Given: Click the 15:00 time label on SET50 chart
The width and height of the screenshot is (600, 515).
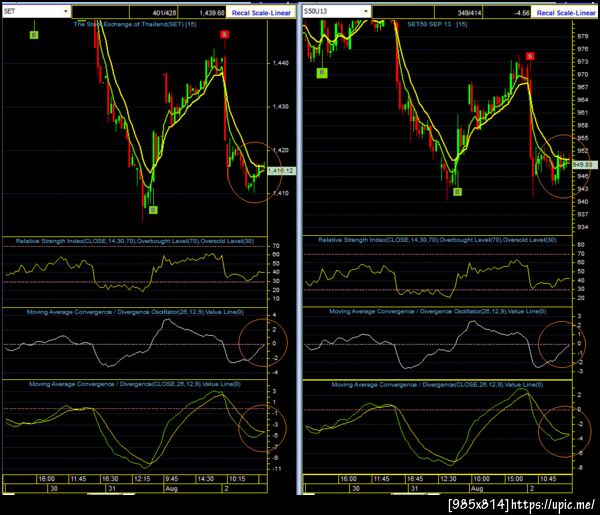Looking at the screenshot, I should [515, 479].
